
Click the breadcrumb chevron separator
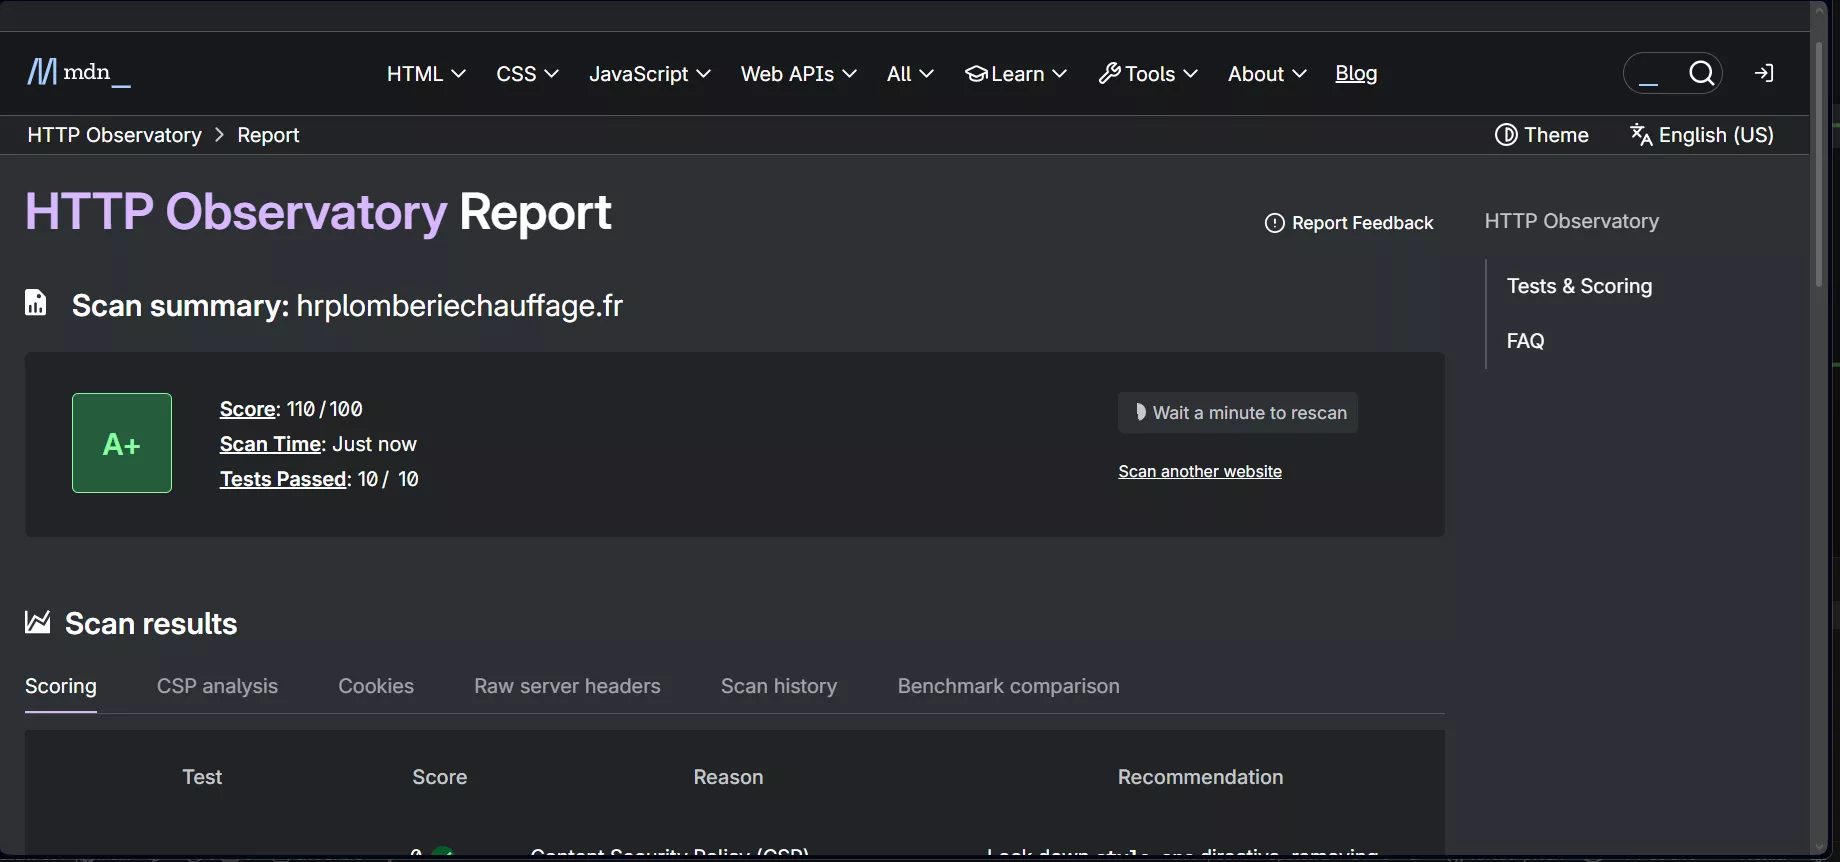(x=219, y=135)
